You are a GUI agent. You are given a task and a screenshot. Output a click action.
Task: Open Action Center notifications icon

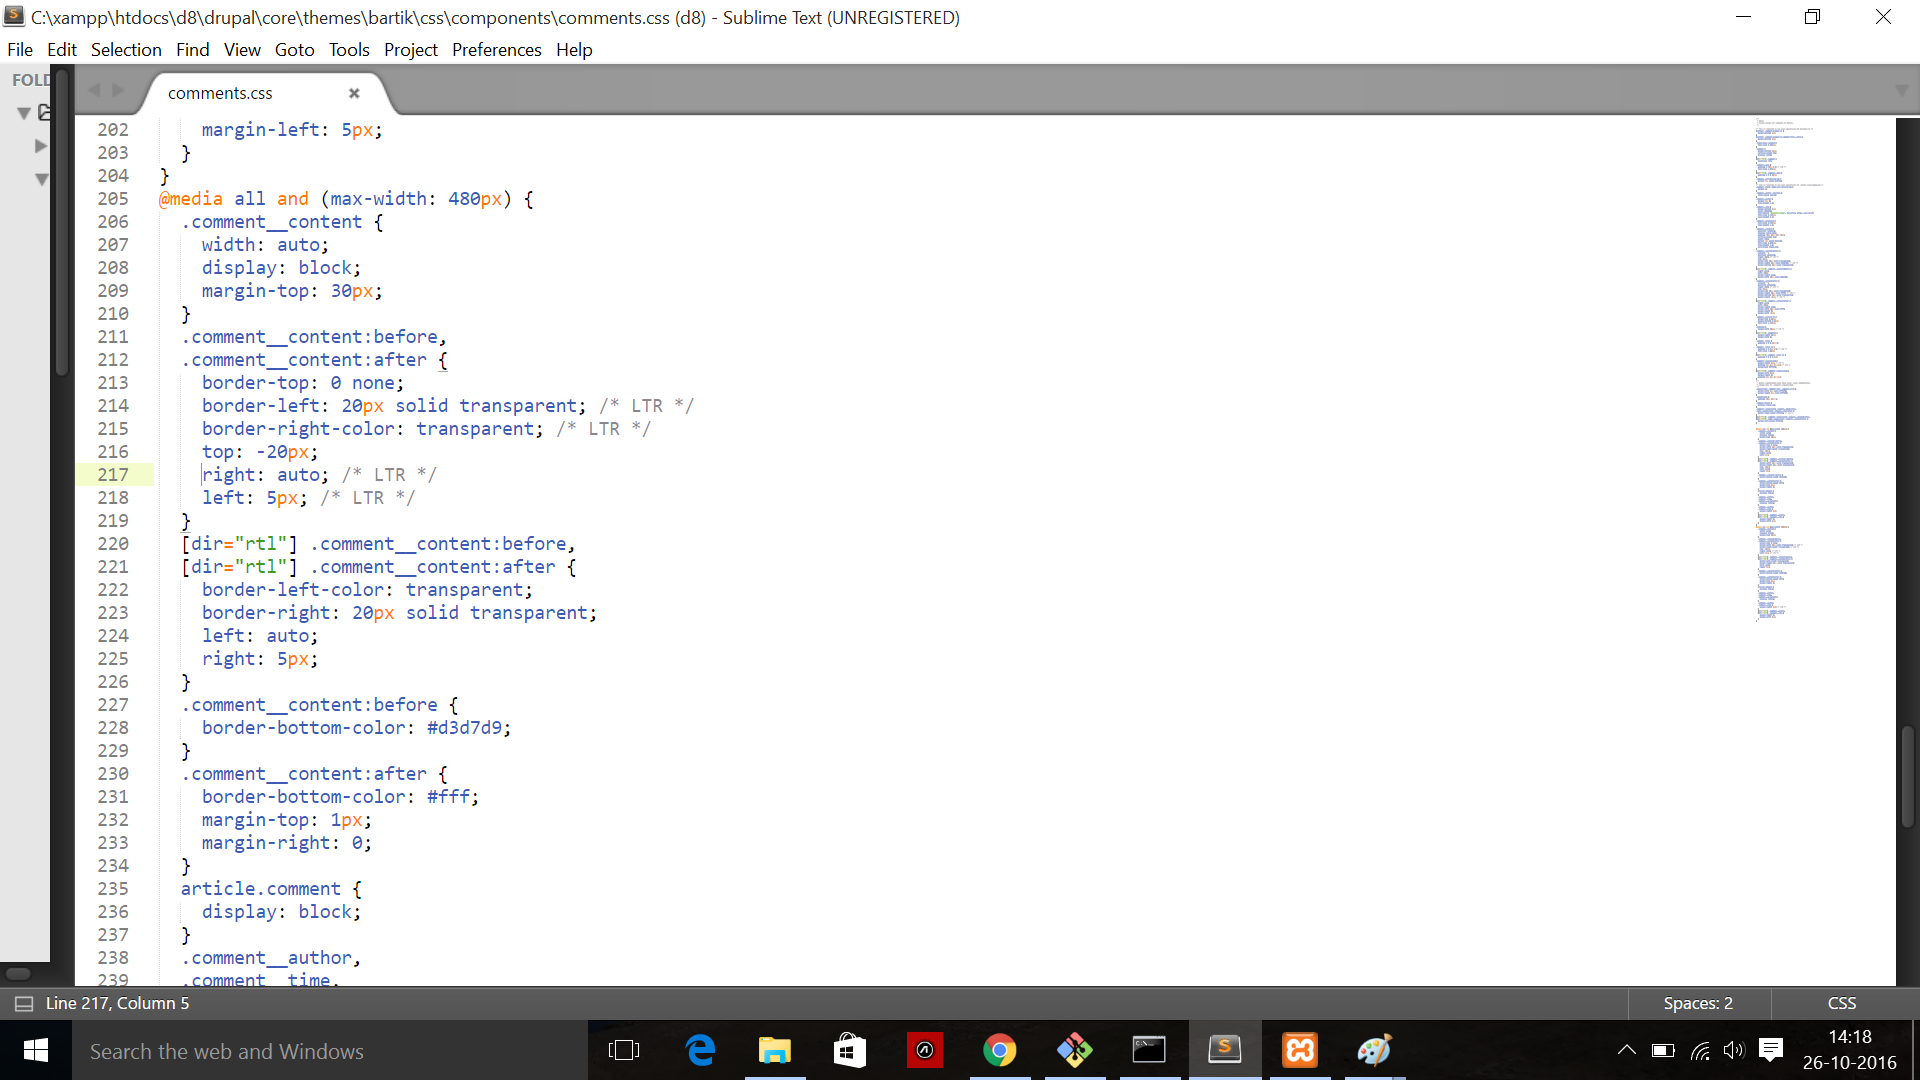pos(1771,1050)
